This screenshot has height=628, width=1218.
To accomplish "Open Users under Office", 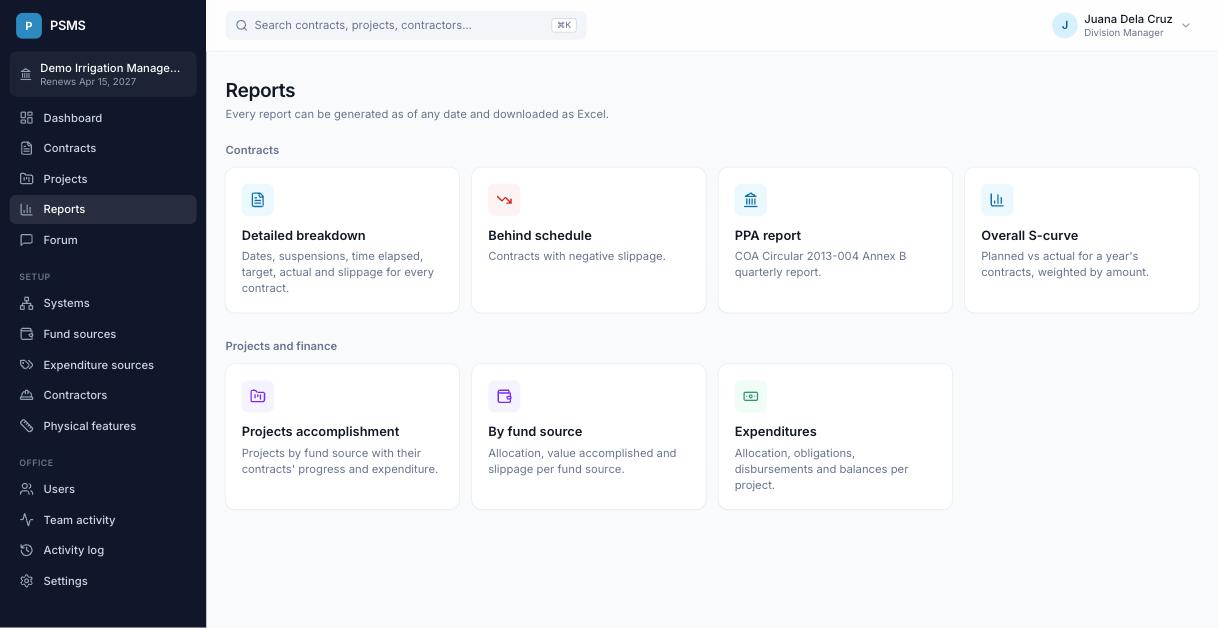I will point(103,489).
